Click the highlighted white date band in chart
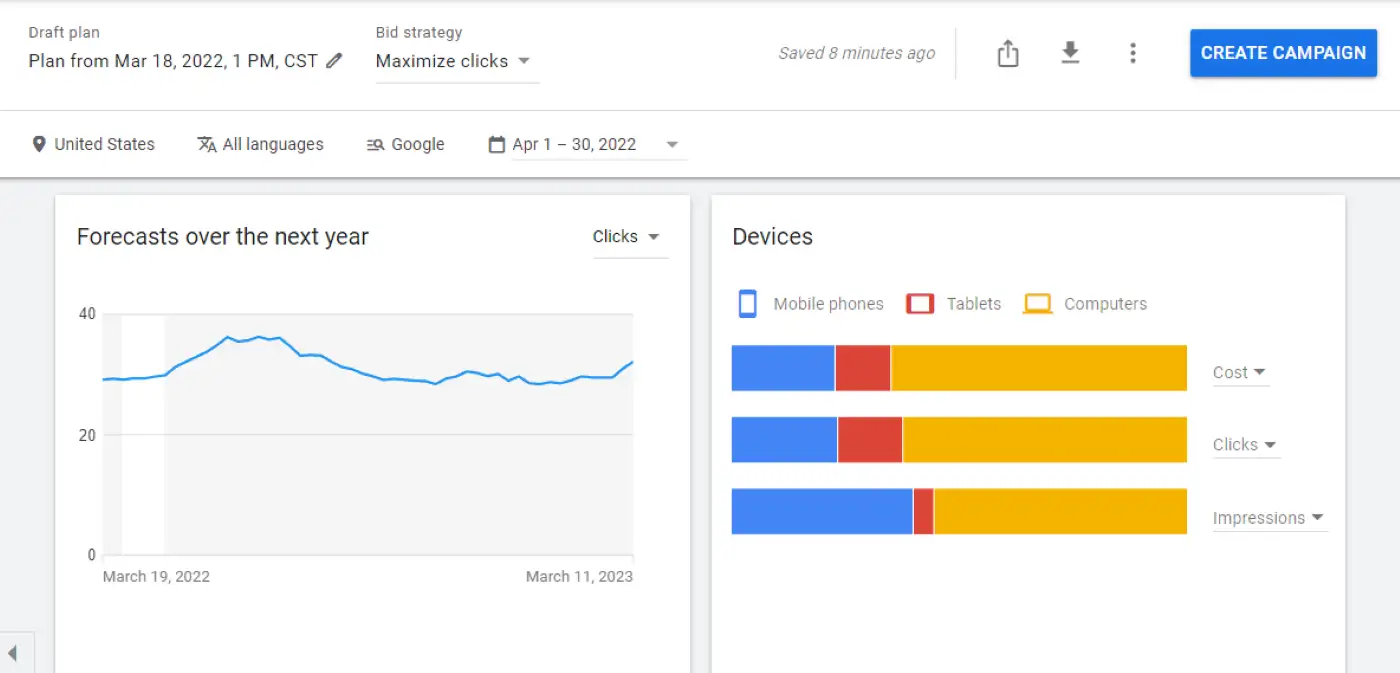Screen dimensions: 1400x673 click(x=143, y=434)
